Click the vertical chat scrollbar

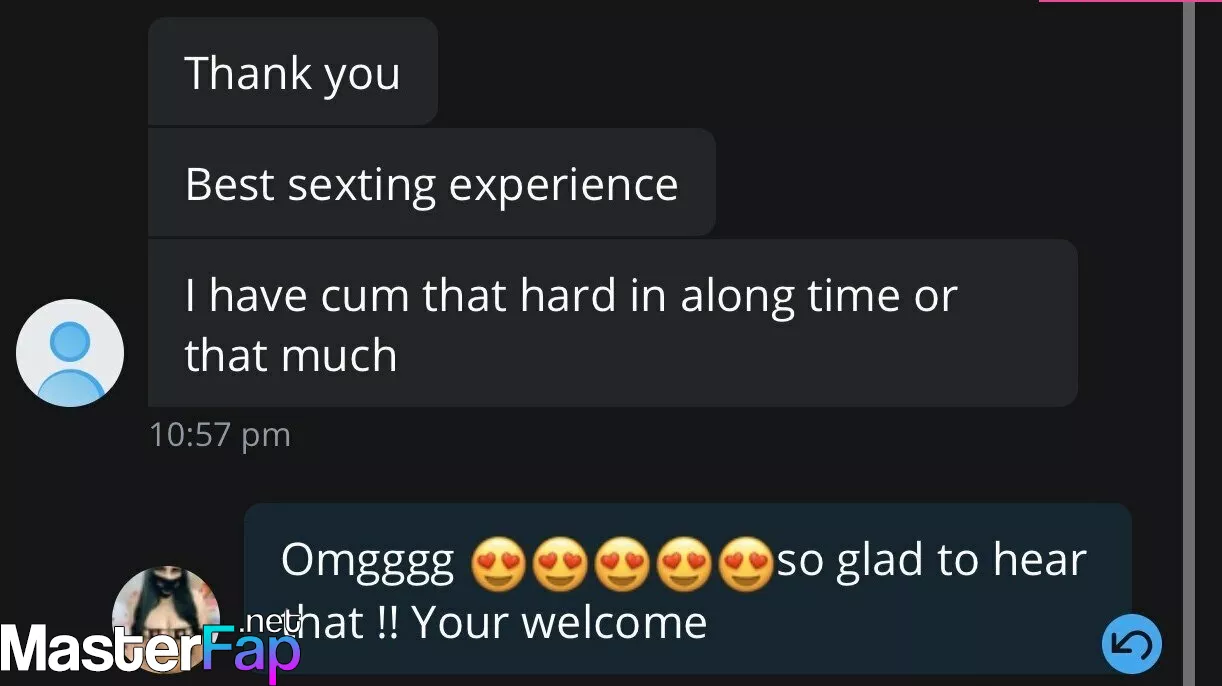(1188, 343)
